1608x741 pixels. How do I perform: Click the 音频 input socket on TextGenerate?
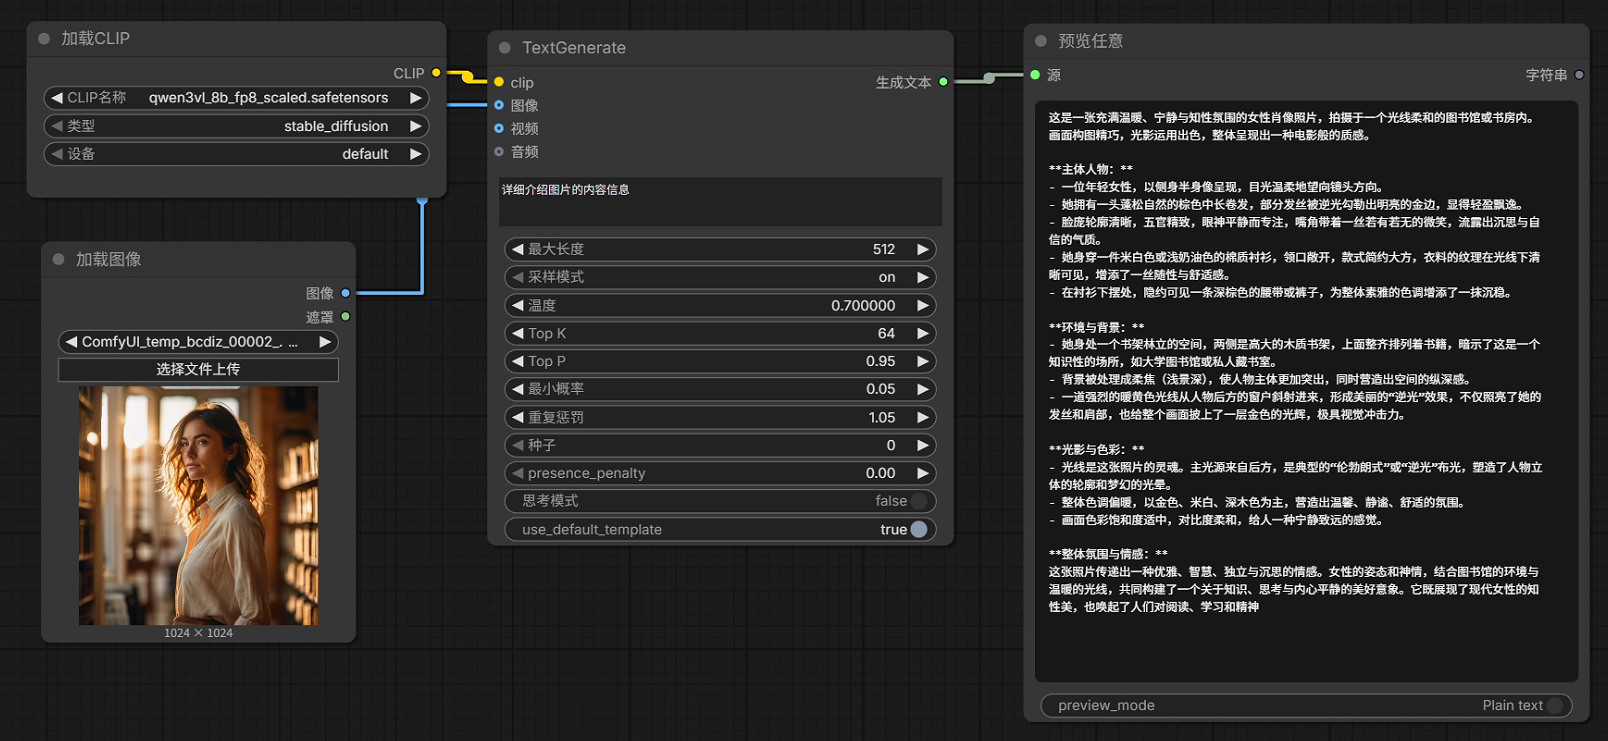point(499,151)
